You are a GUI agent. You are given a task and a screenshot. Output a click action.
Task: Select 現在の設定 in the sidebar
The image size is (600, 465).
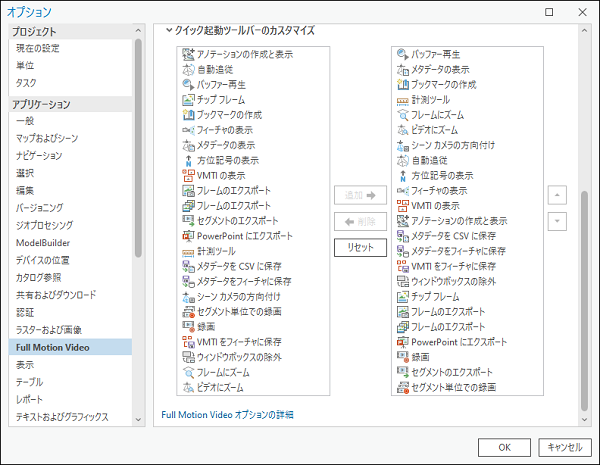point(70,48)
